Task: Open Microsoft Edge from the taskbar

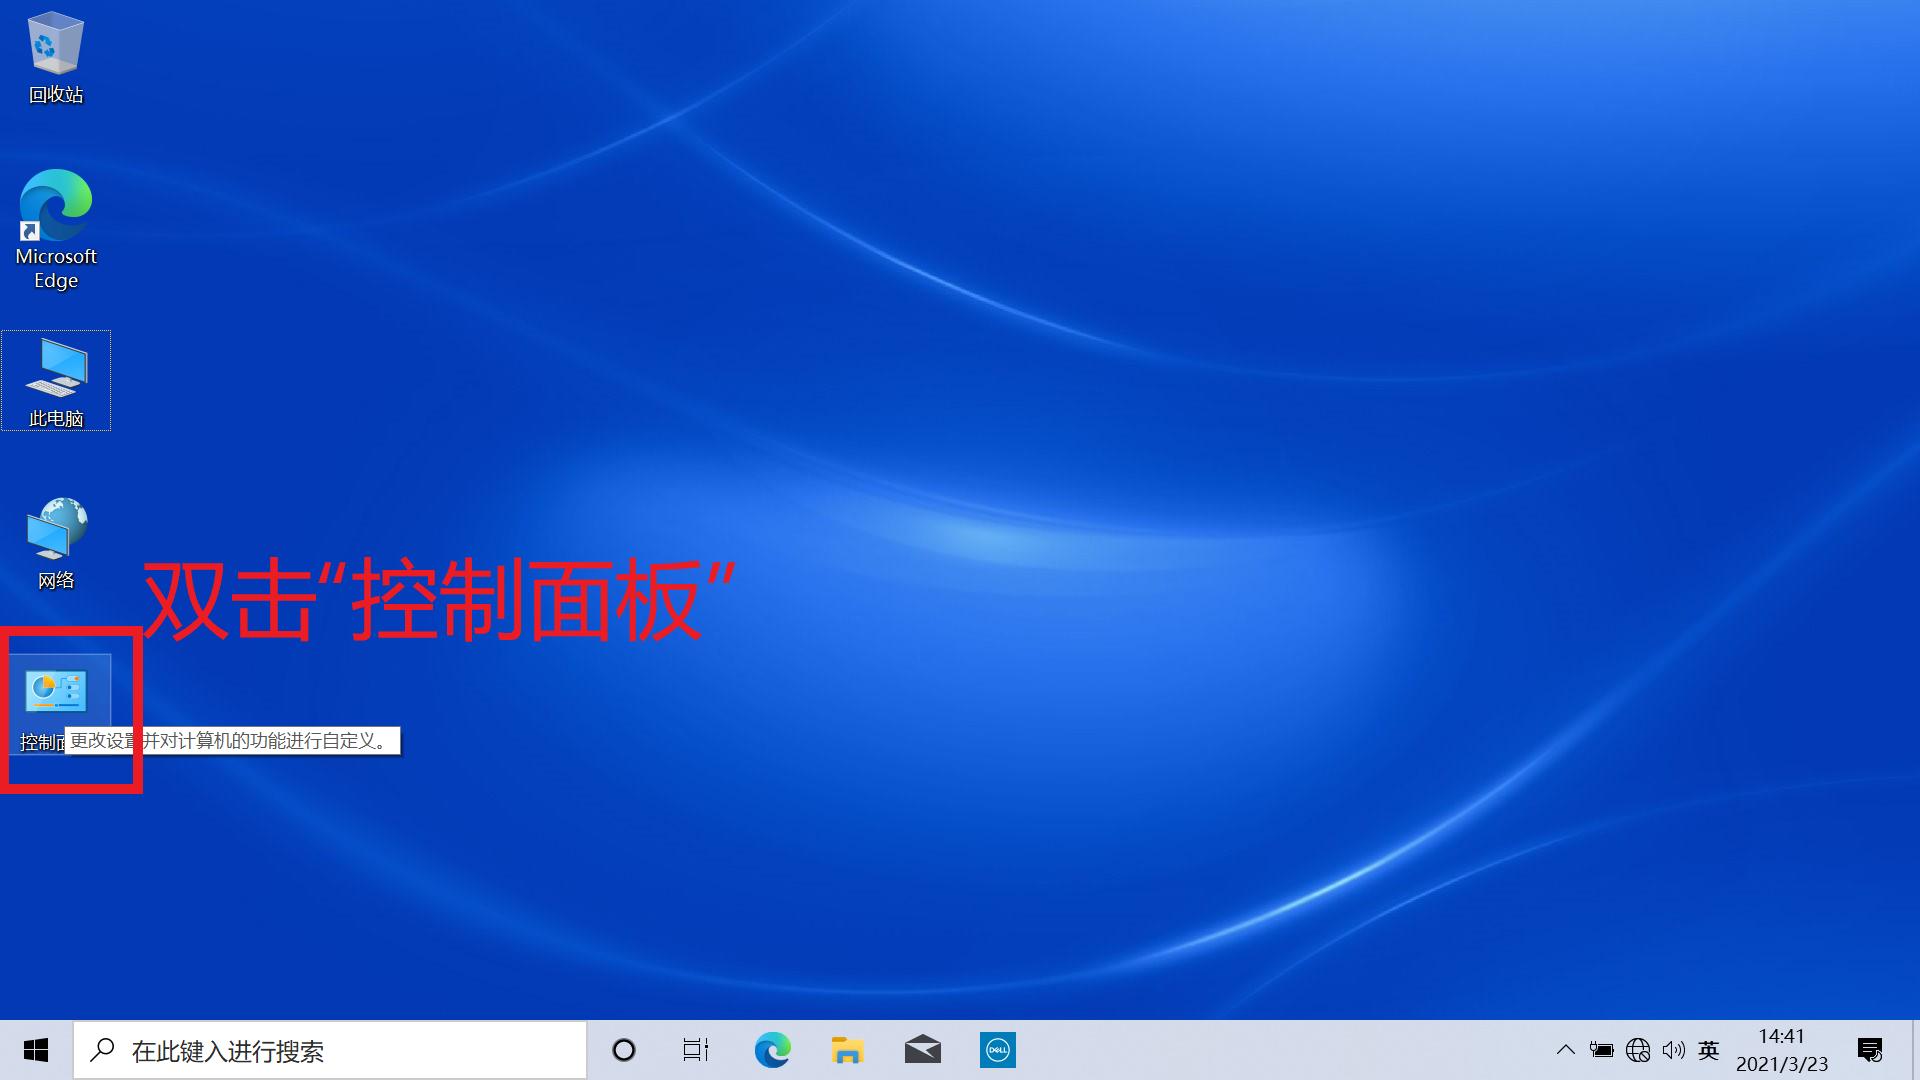Action: click(771, 1050)
